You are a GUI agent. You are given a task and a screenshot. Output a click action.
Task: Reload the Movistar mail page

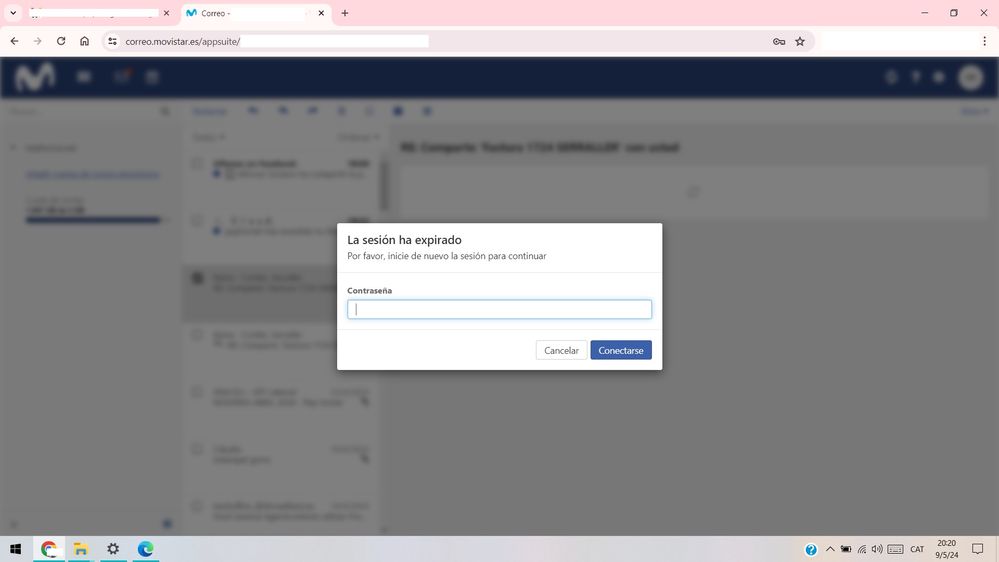[x=61, y=41]
